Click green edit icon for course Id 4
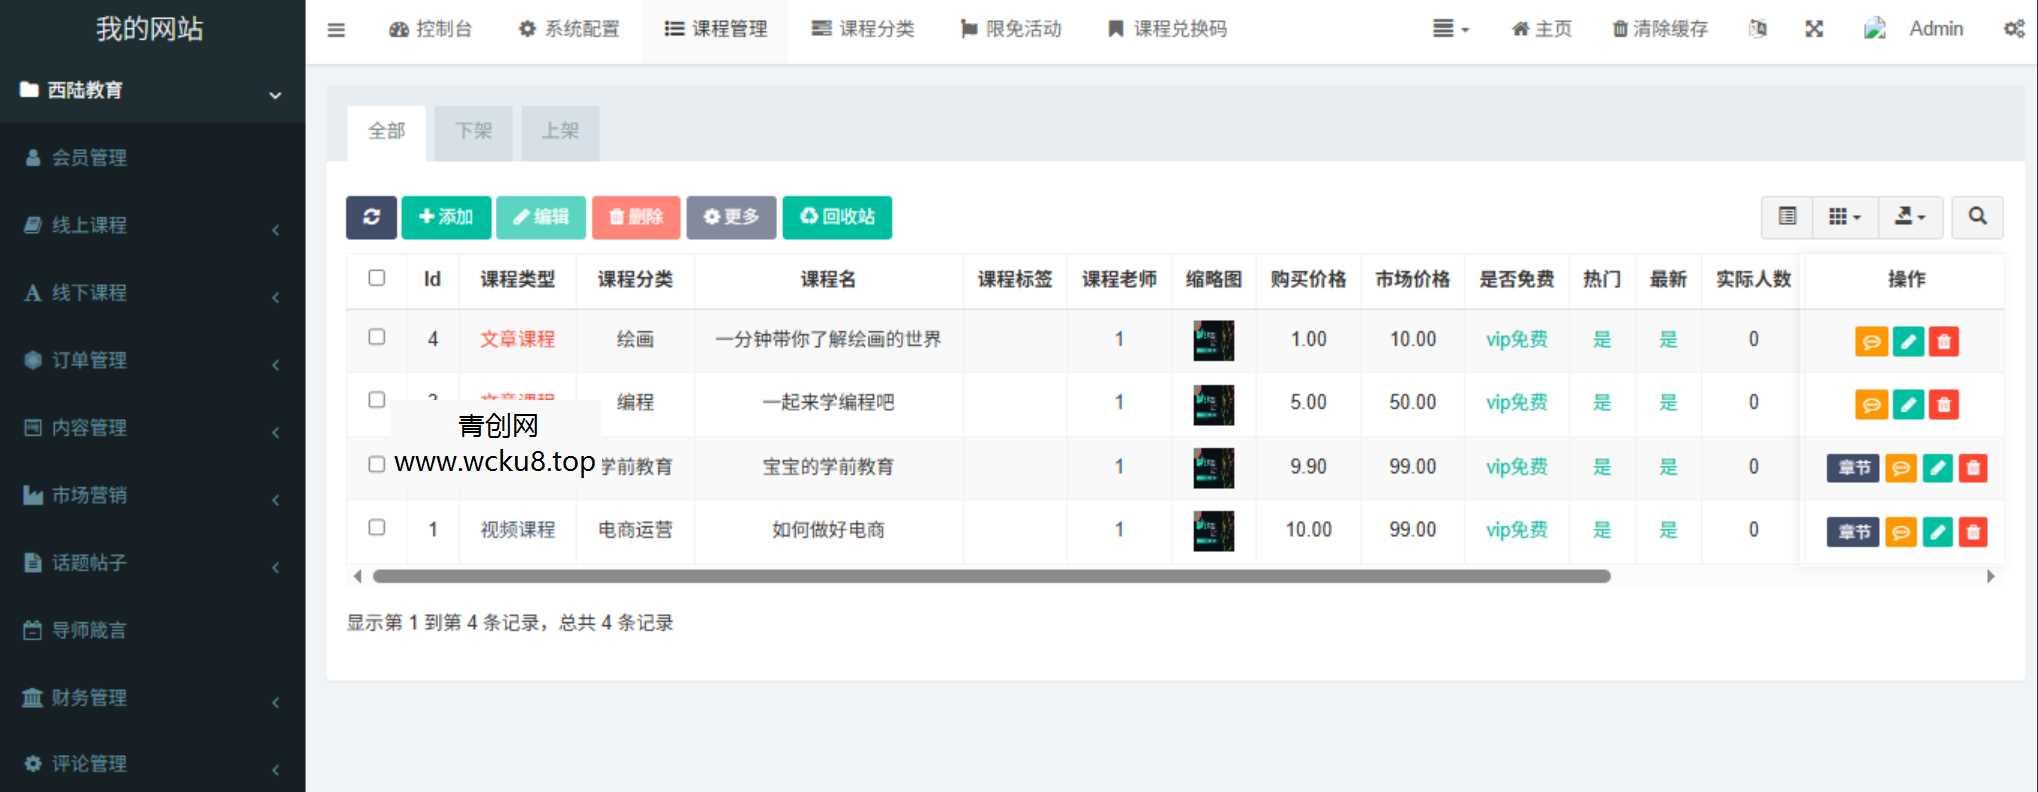Image resolution: width=2038 pixels, height=792 pixels. [x=1908, y=342]
